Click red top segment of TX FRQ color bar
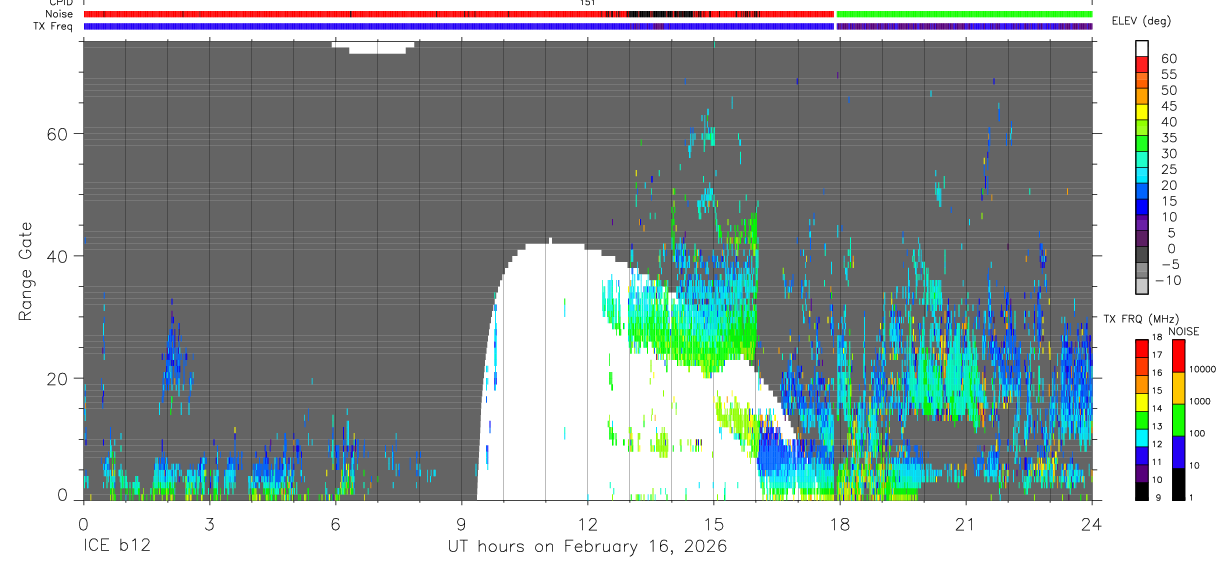This screenshot has height=567, width=1228. 1142,349
